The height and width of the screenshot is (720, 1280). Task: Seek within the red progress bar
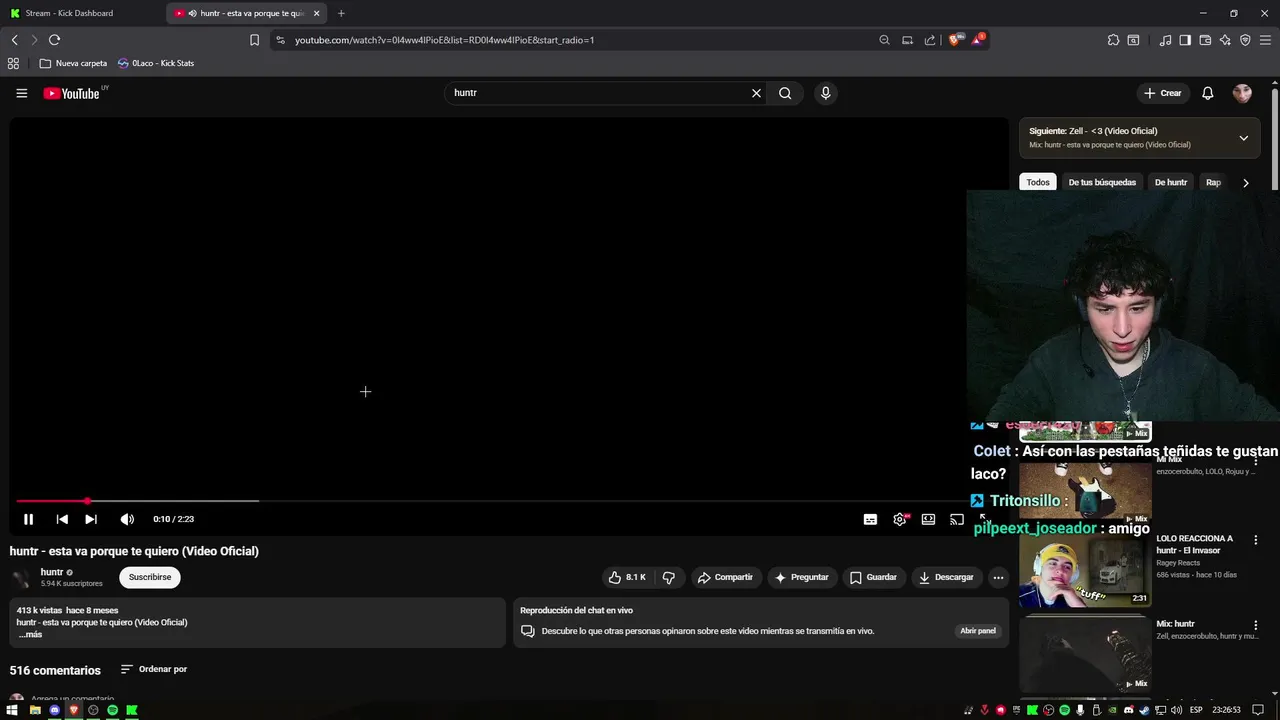click(52, 501)
